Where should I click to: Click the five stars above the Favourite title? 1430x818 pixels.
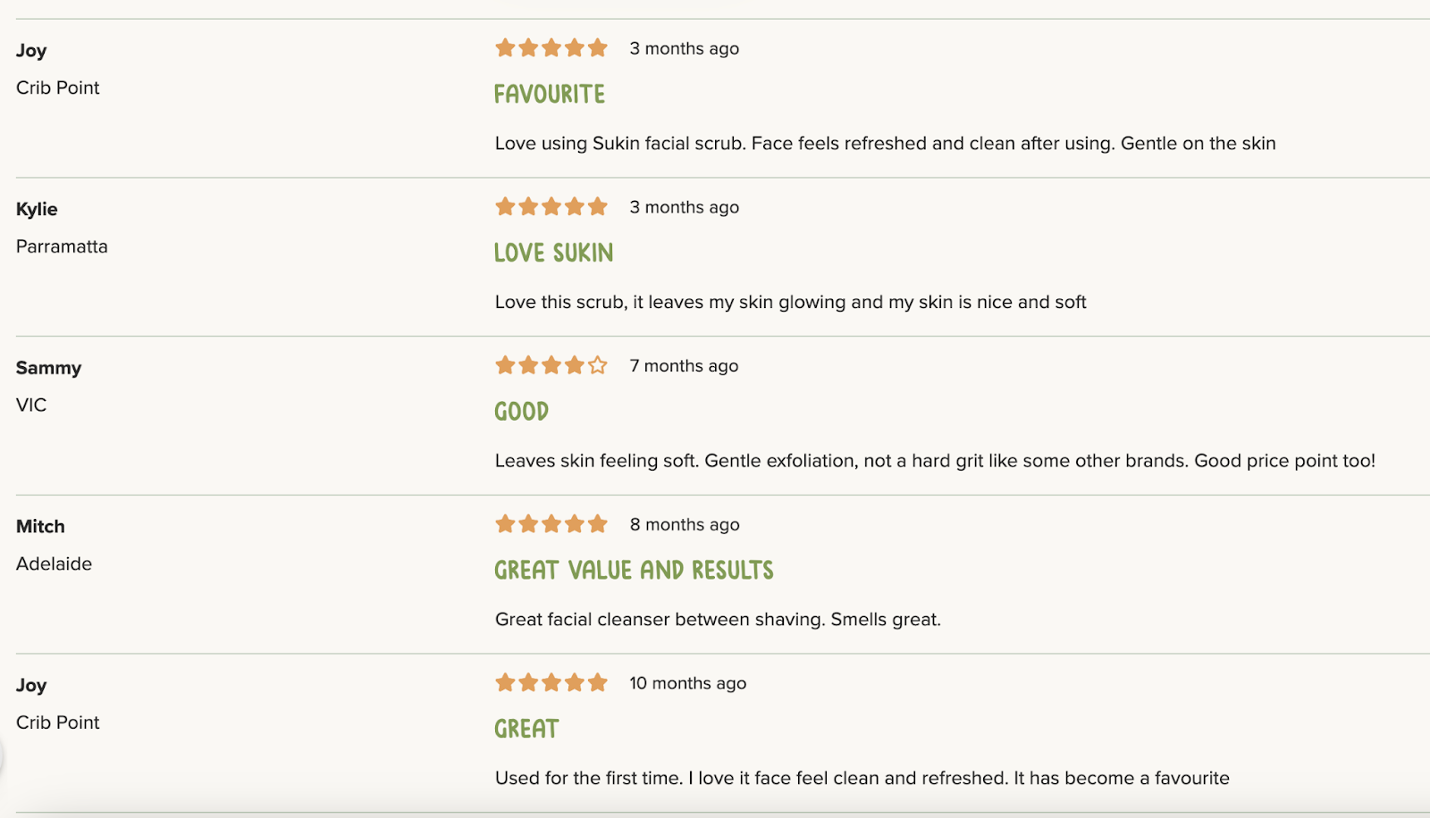point(551,48)
